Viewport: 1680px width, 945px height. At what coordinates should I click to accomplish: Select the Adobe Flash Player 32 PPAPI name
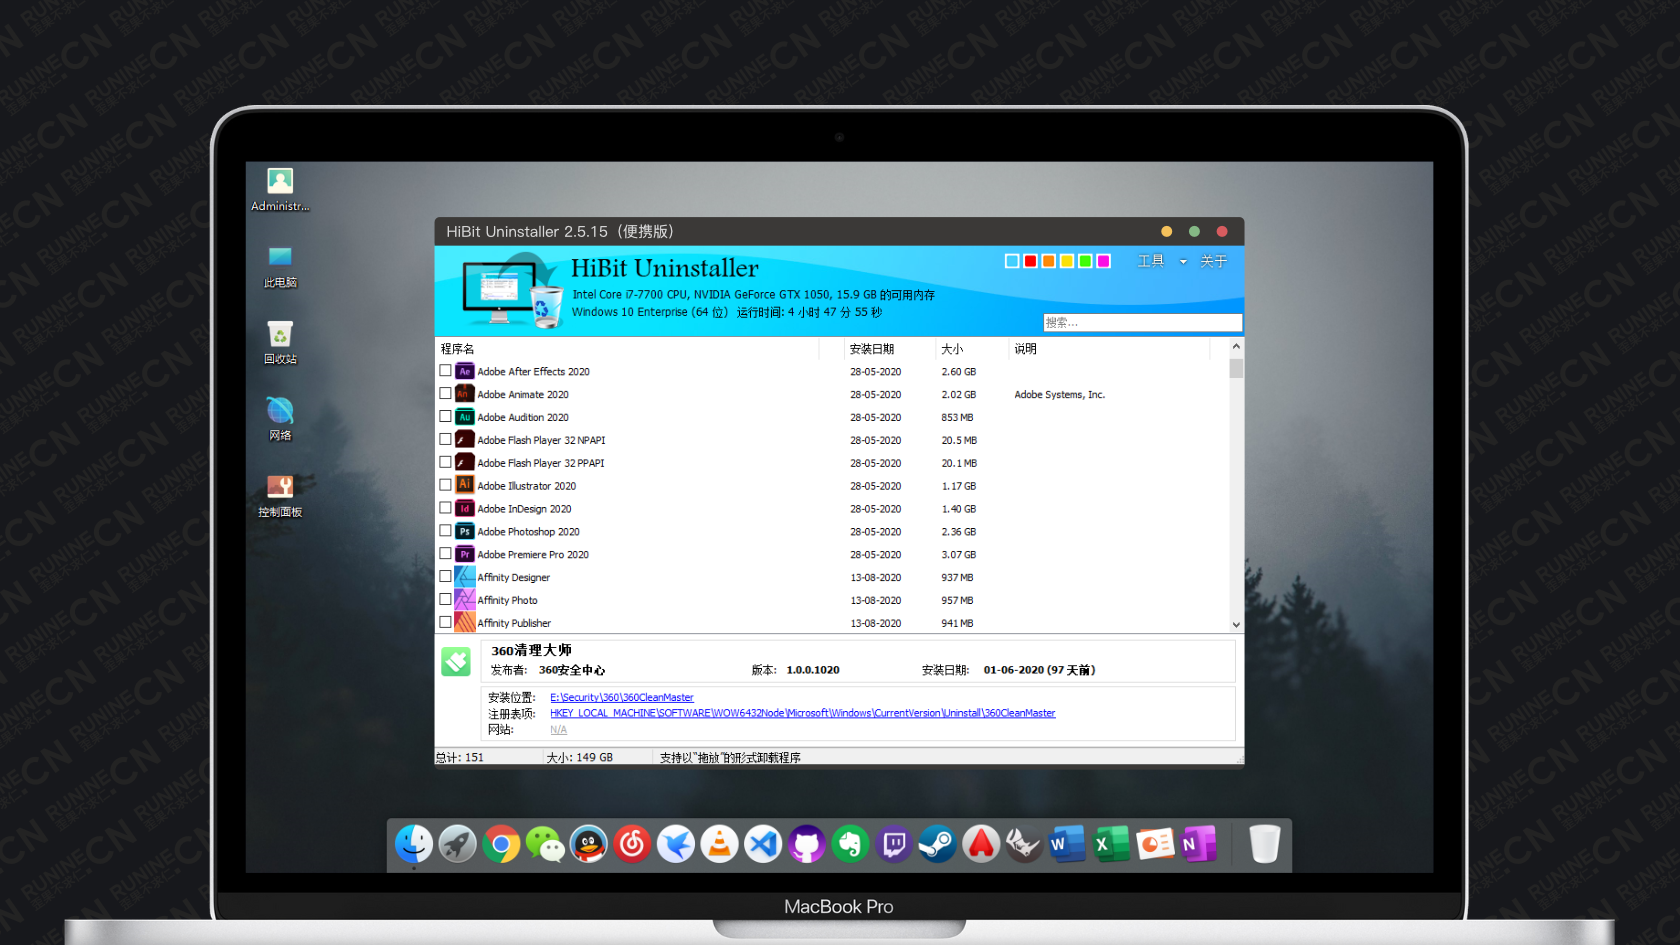click(x=541, y=463)
